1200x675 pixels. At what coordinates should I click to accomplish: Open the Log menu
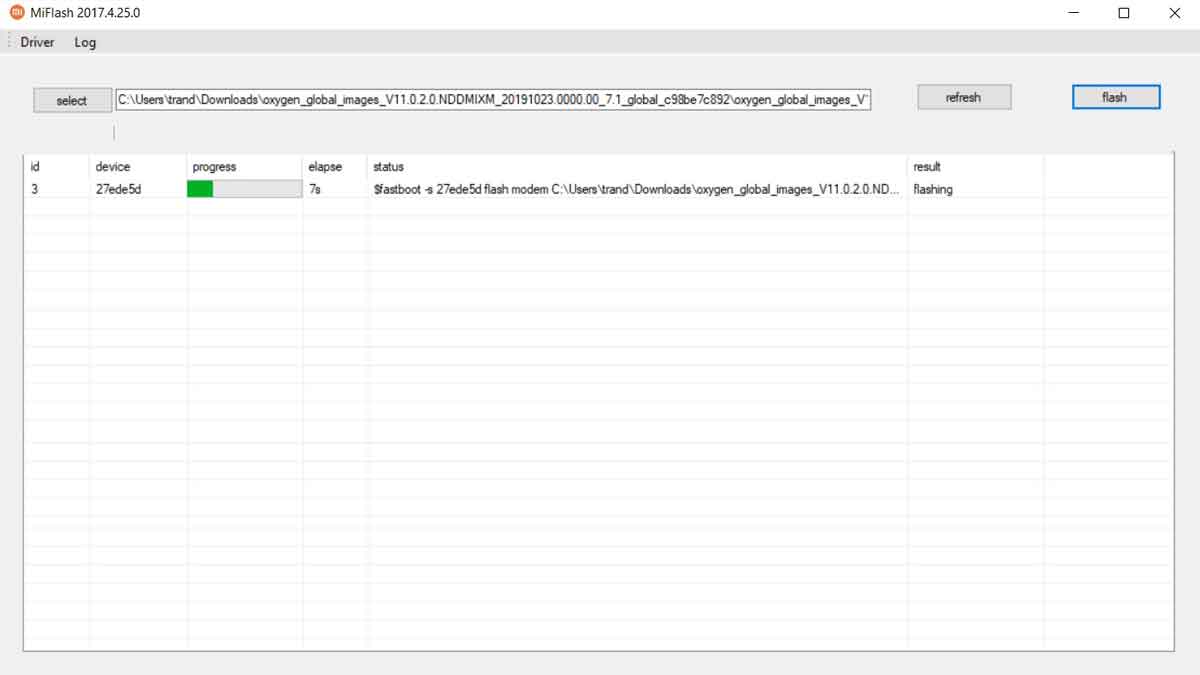(x=85, y=42)
